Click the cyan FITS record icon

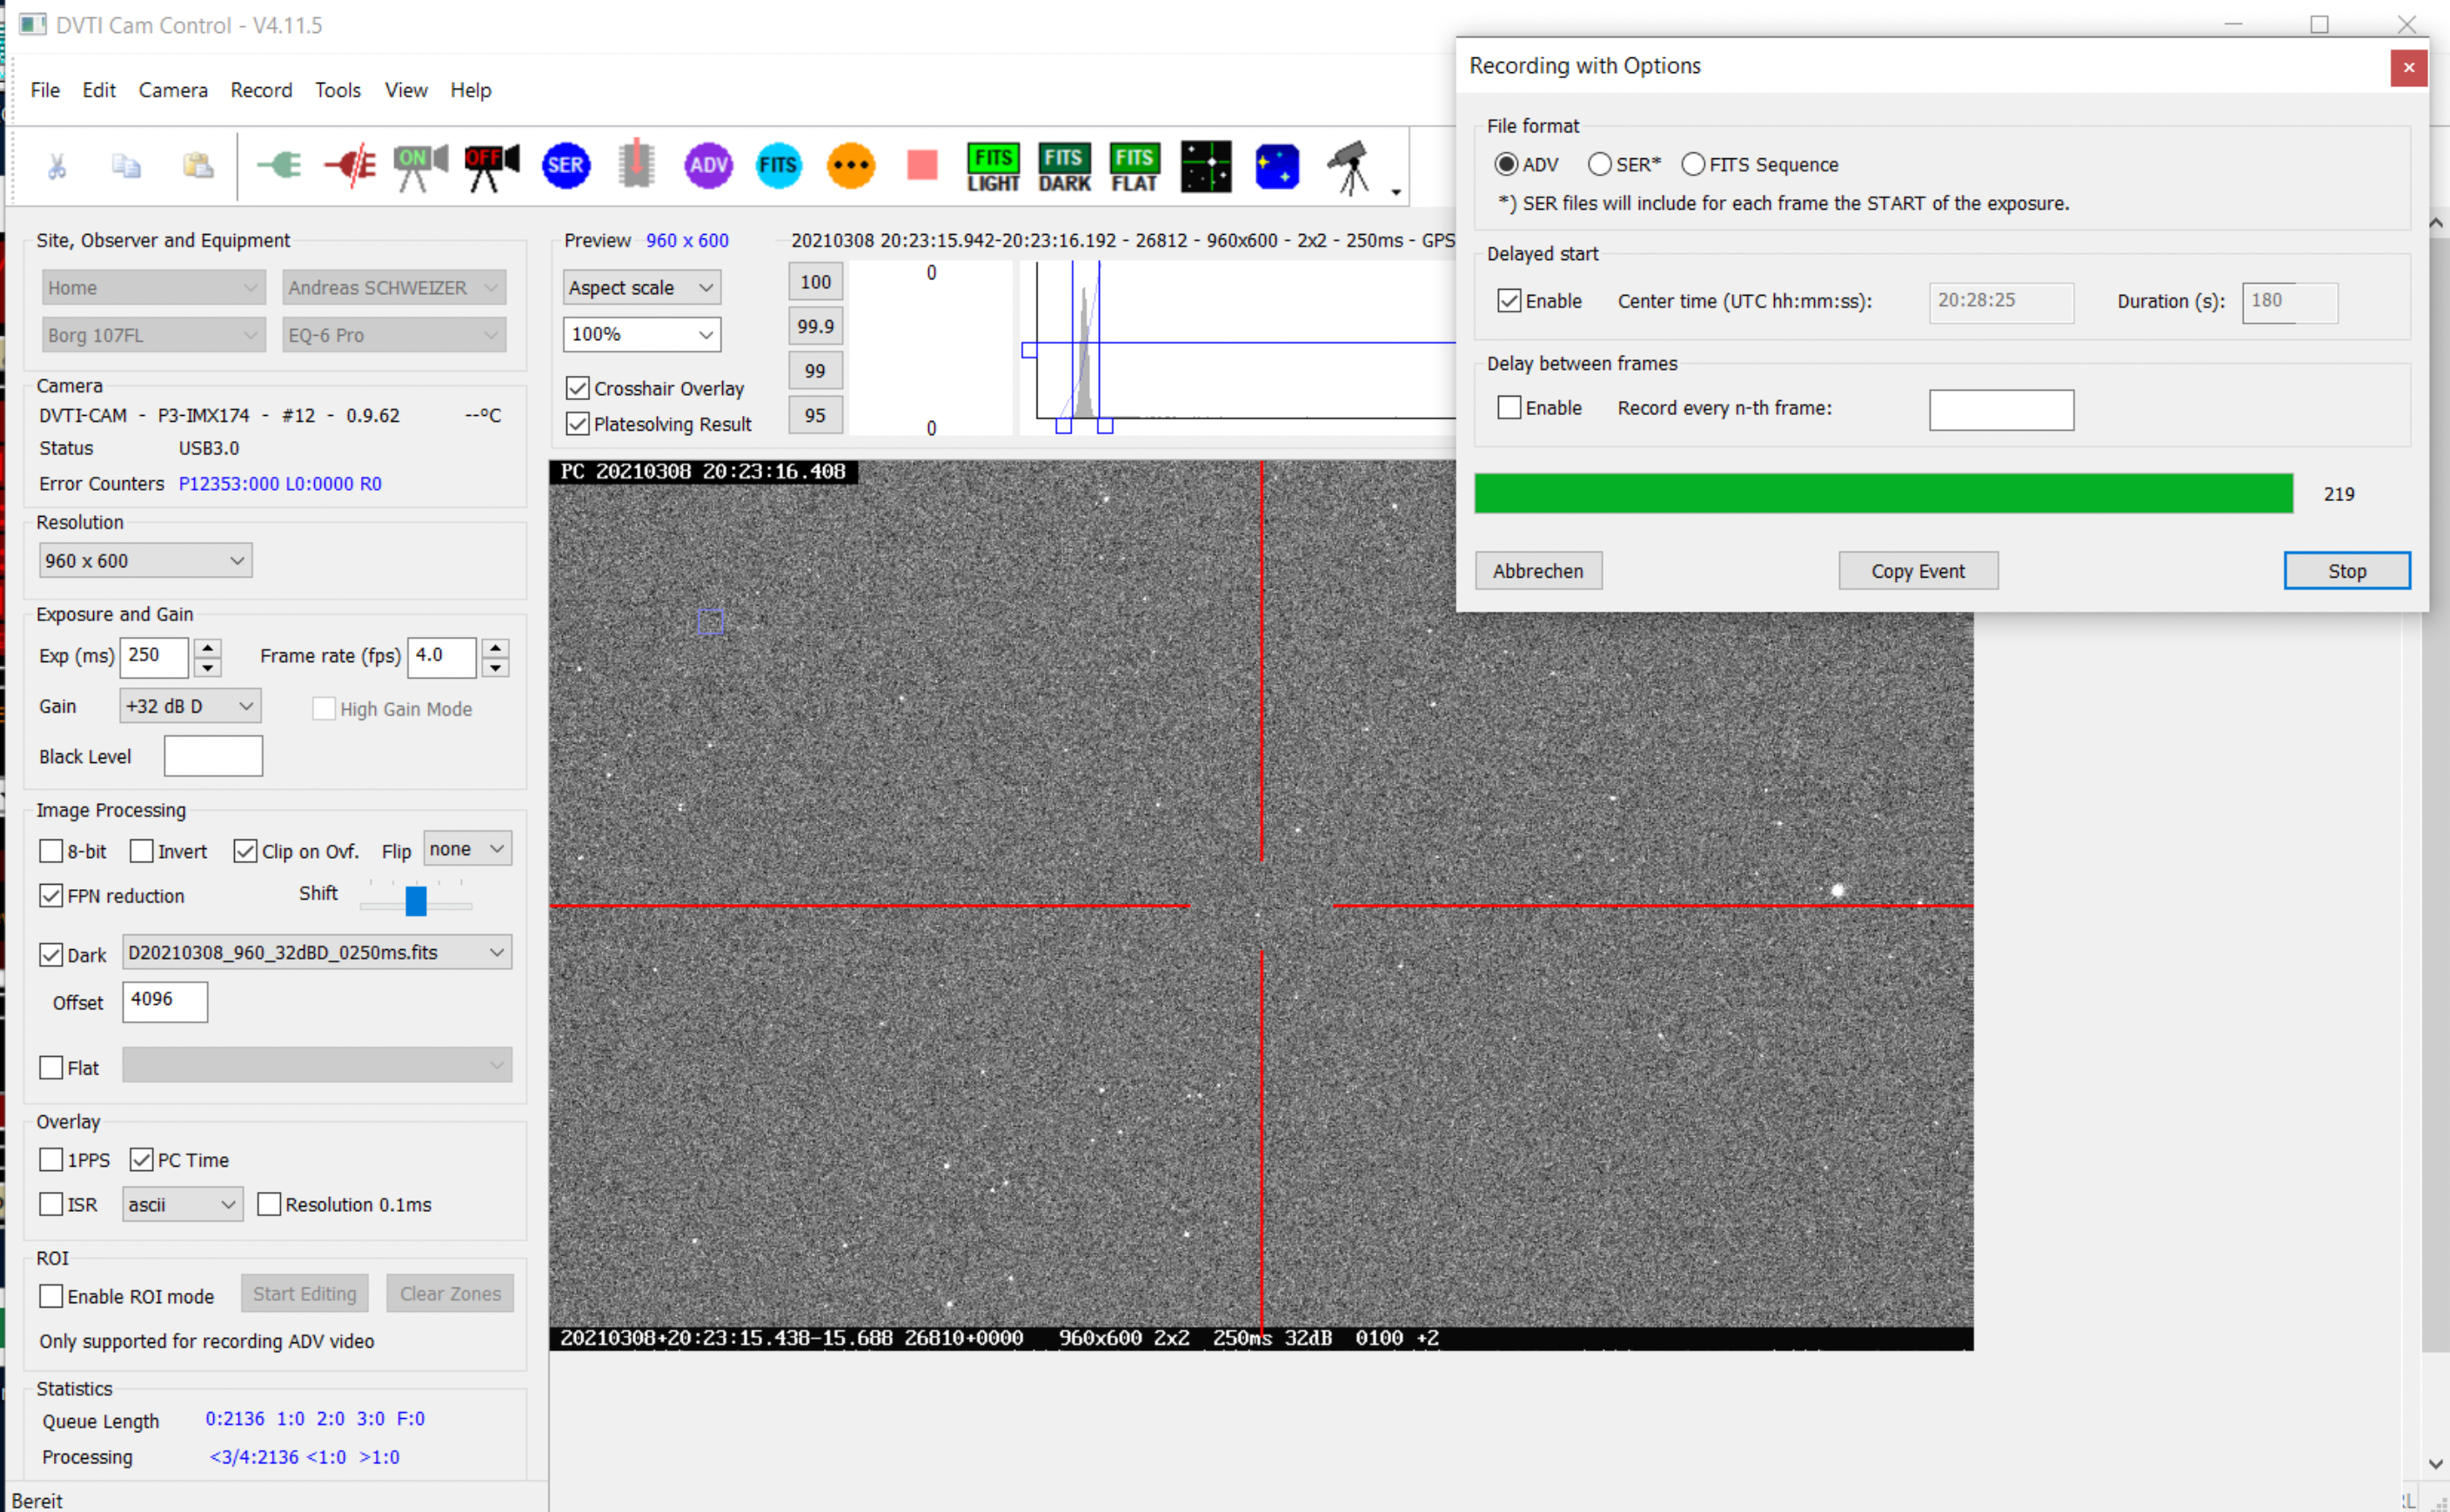coord(778,166)
